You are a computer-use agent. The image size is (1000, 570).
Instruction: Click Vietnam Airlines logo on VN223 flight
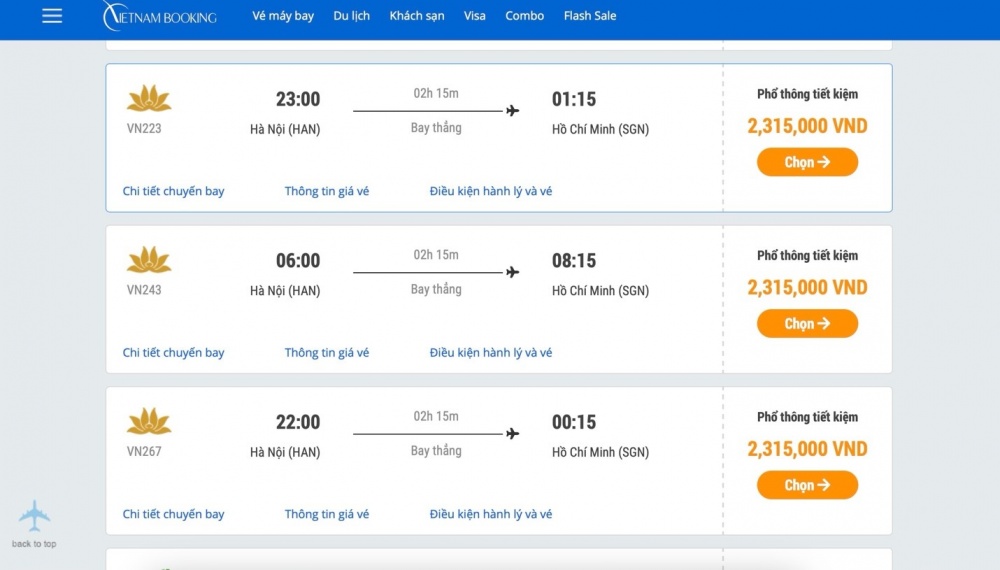[x=149, y=99]
